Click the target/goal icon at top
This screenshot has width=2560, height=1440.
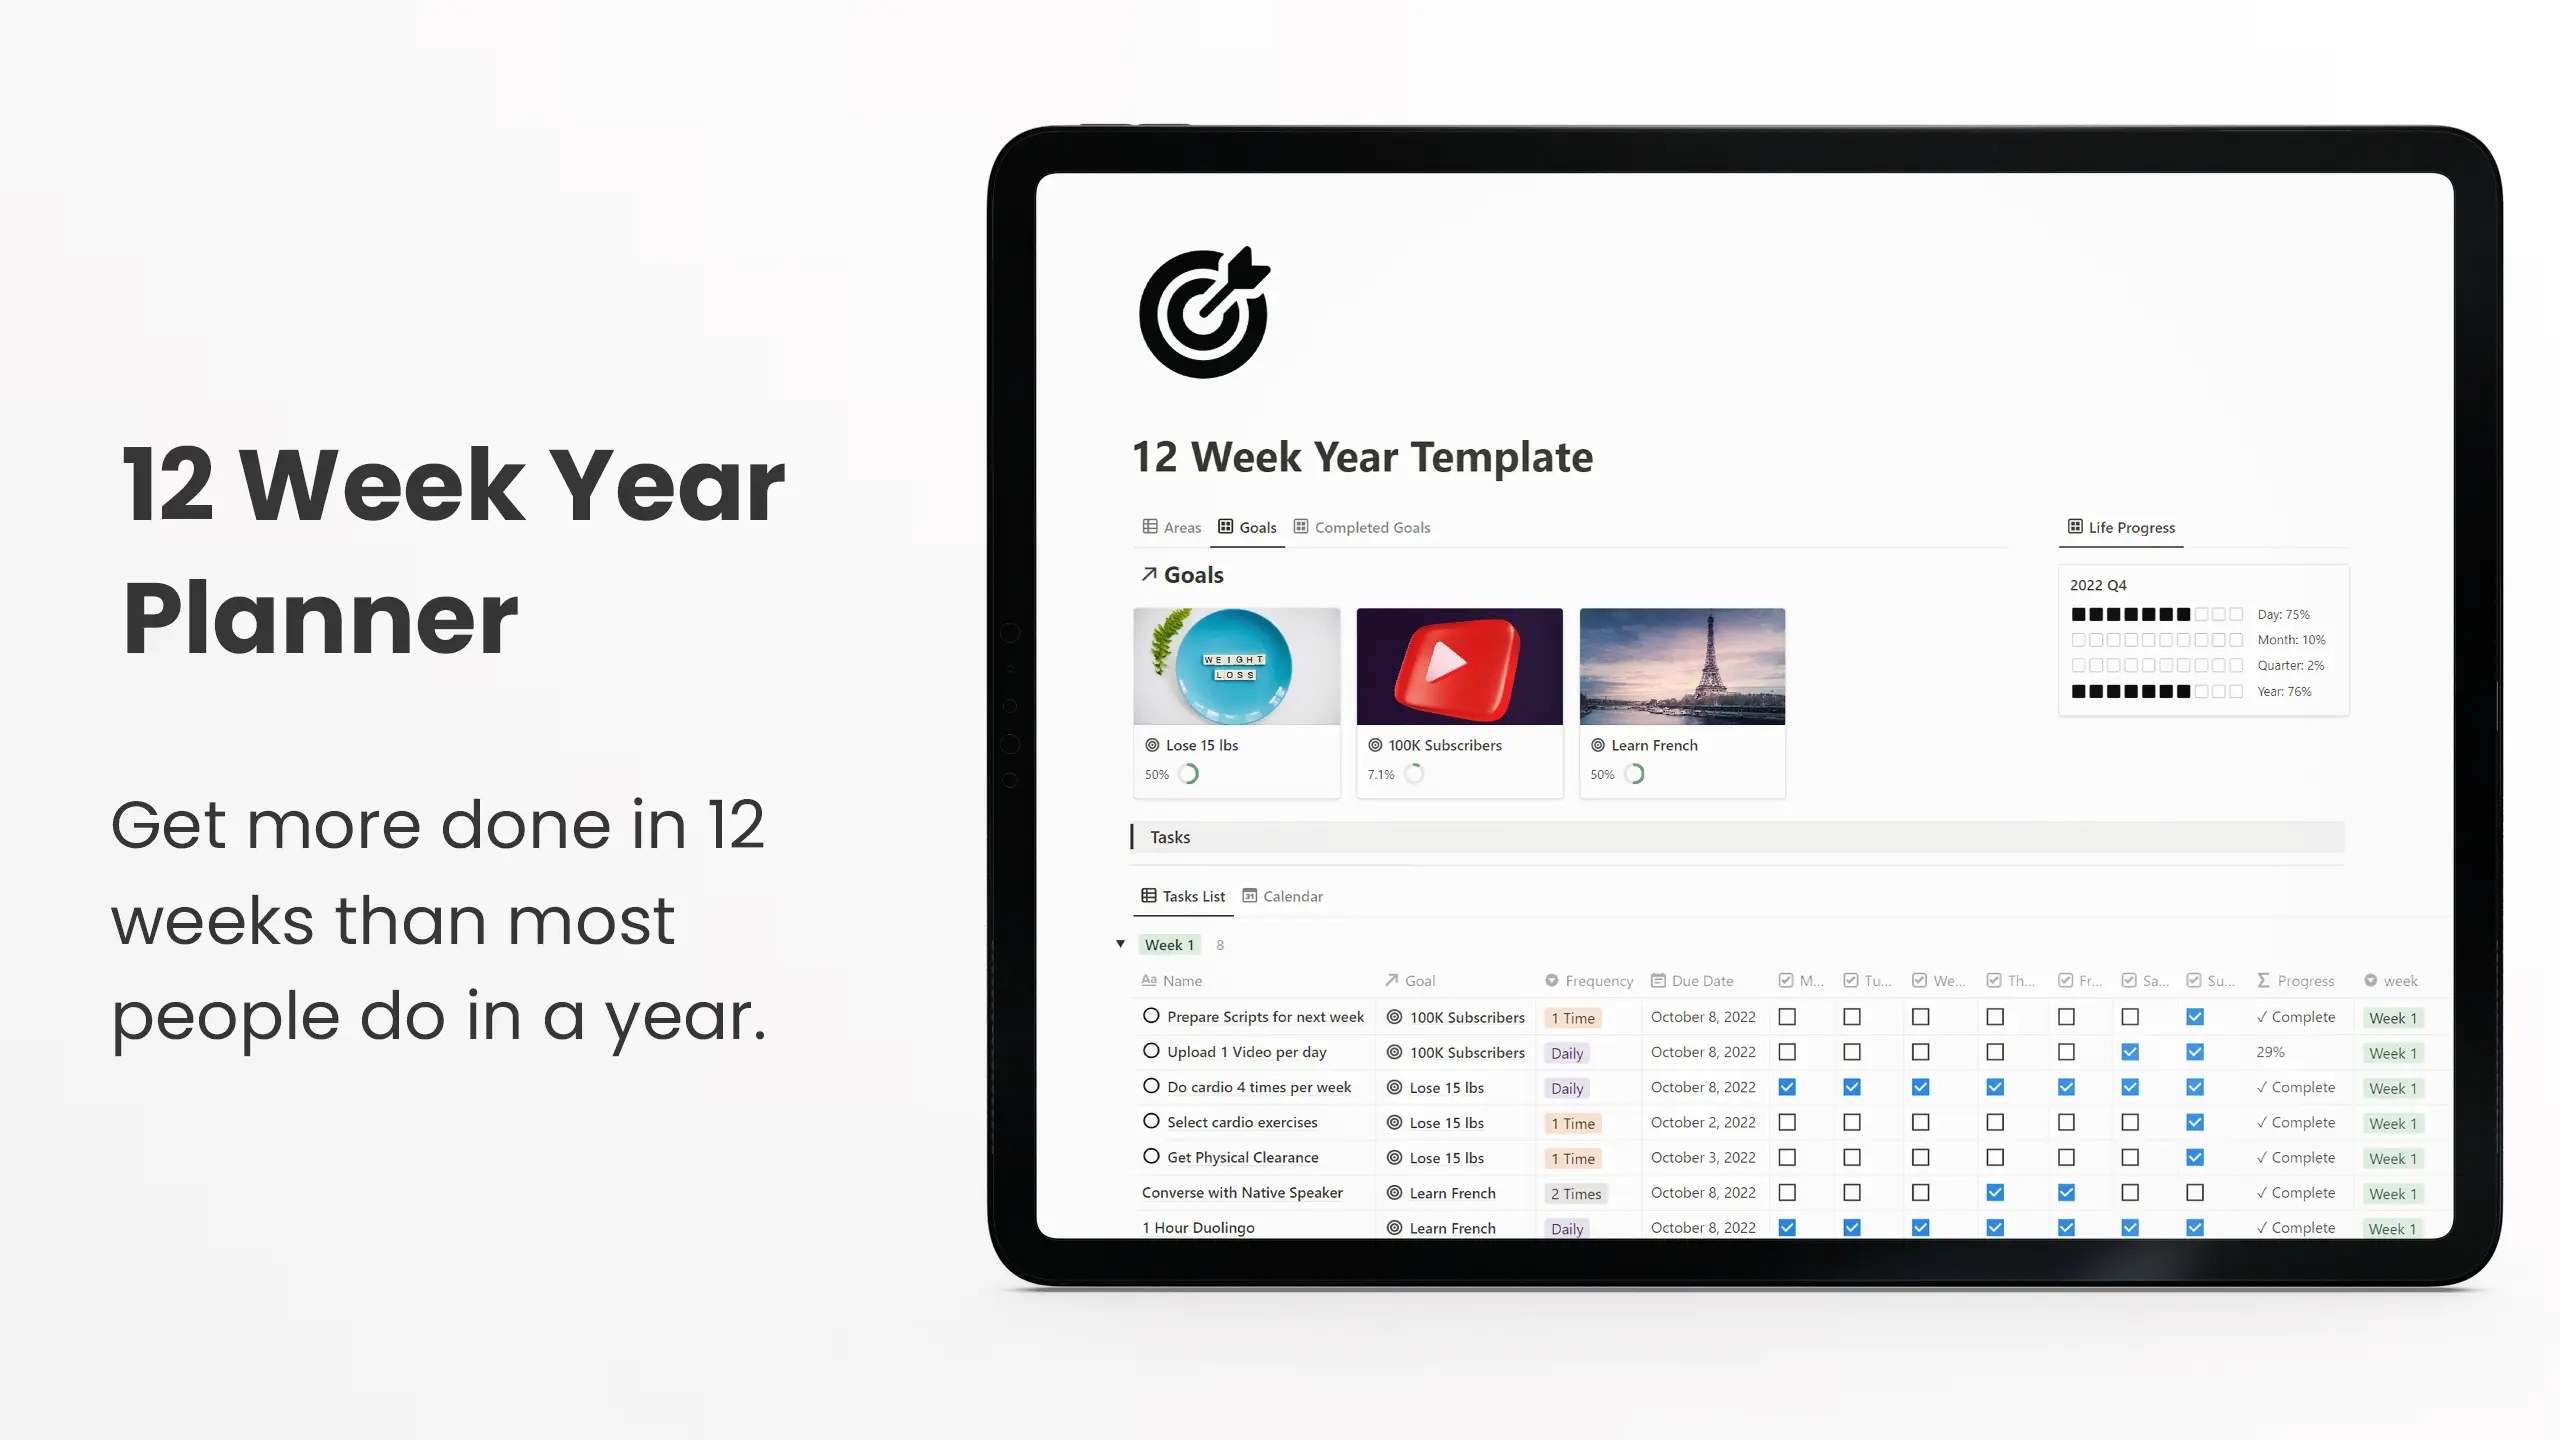tap(1203, 313)
